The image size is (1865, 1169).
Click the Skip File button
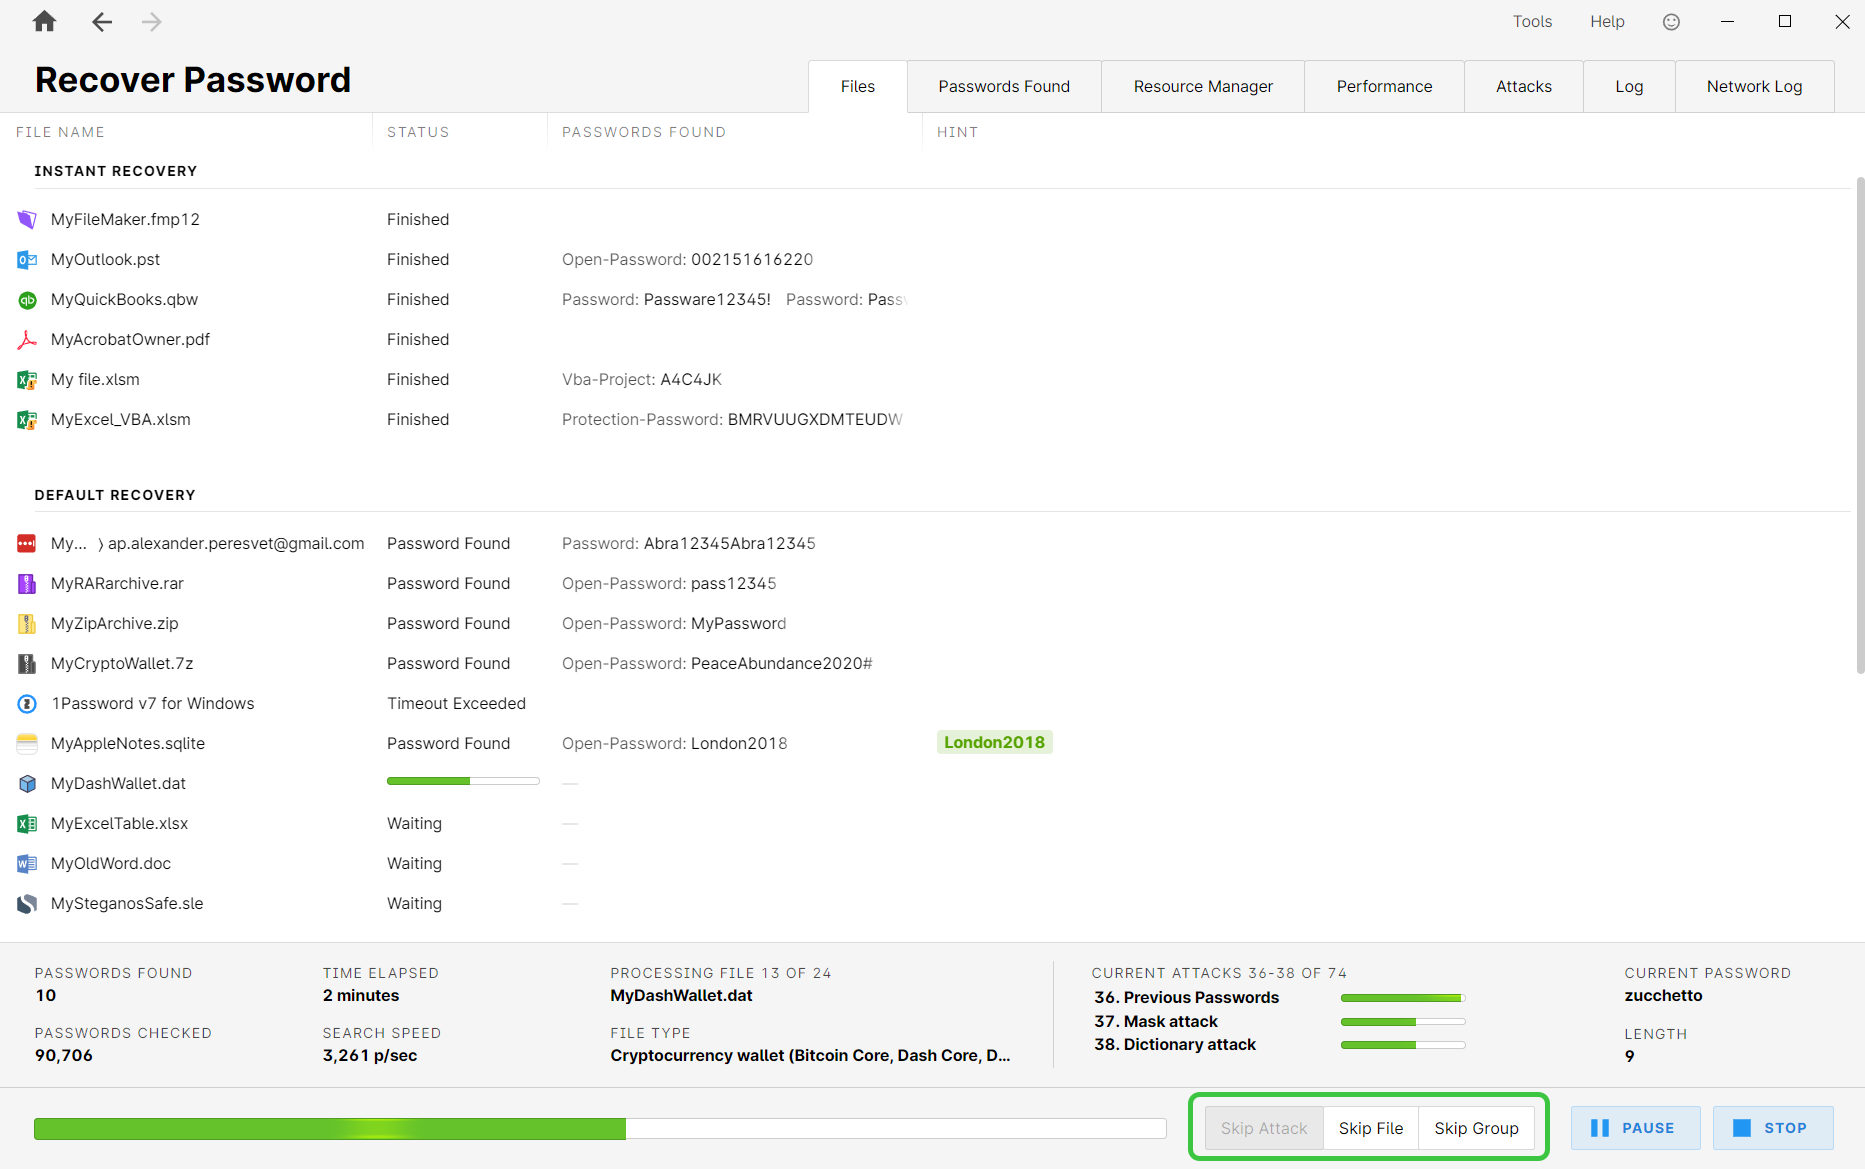point(1371,1128)
